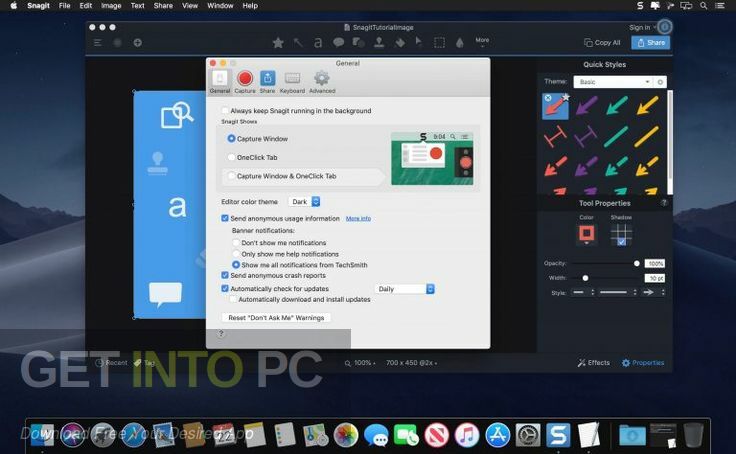Open Spotlight search in the menu bar
Image resolution: width=736 pixels, height=454 pixels.
(x=703, y=6)
